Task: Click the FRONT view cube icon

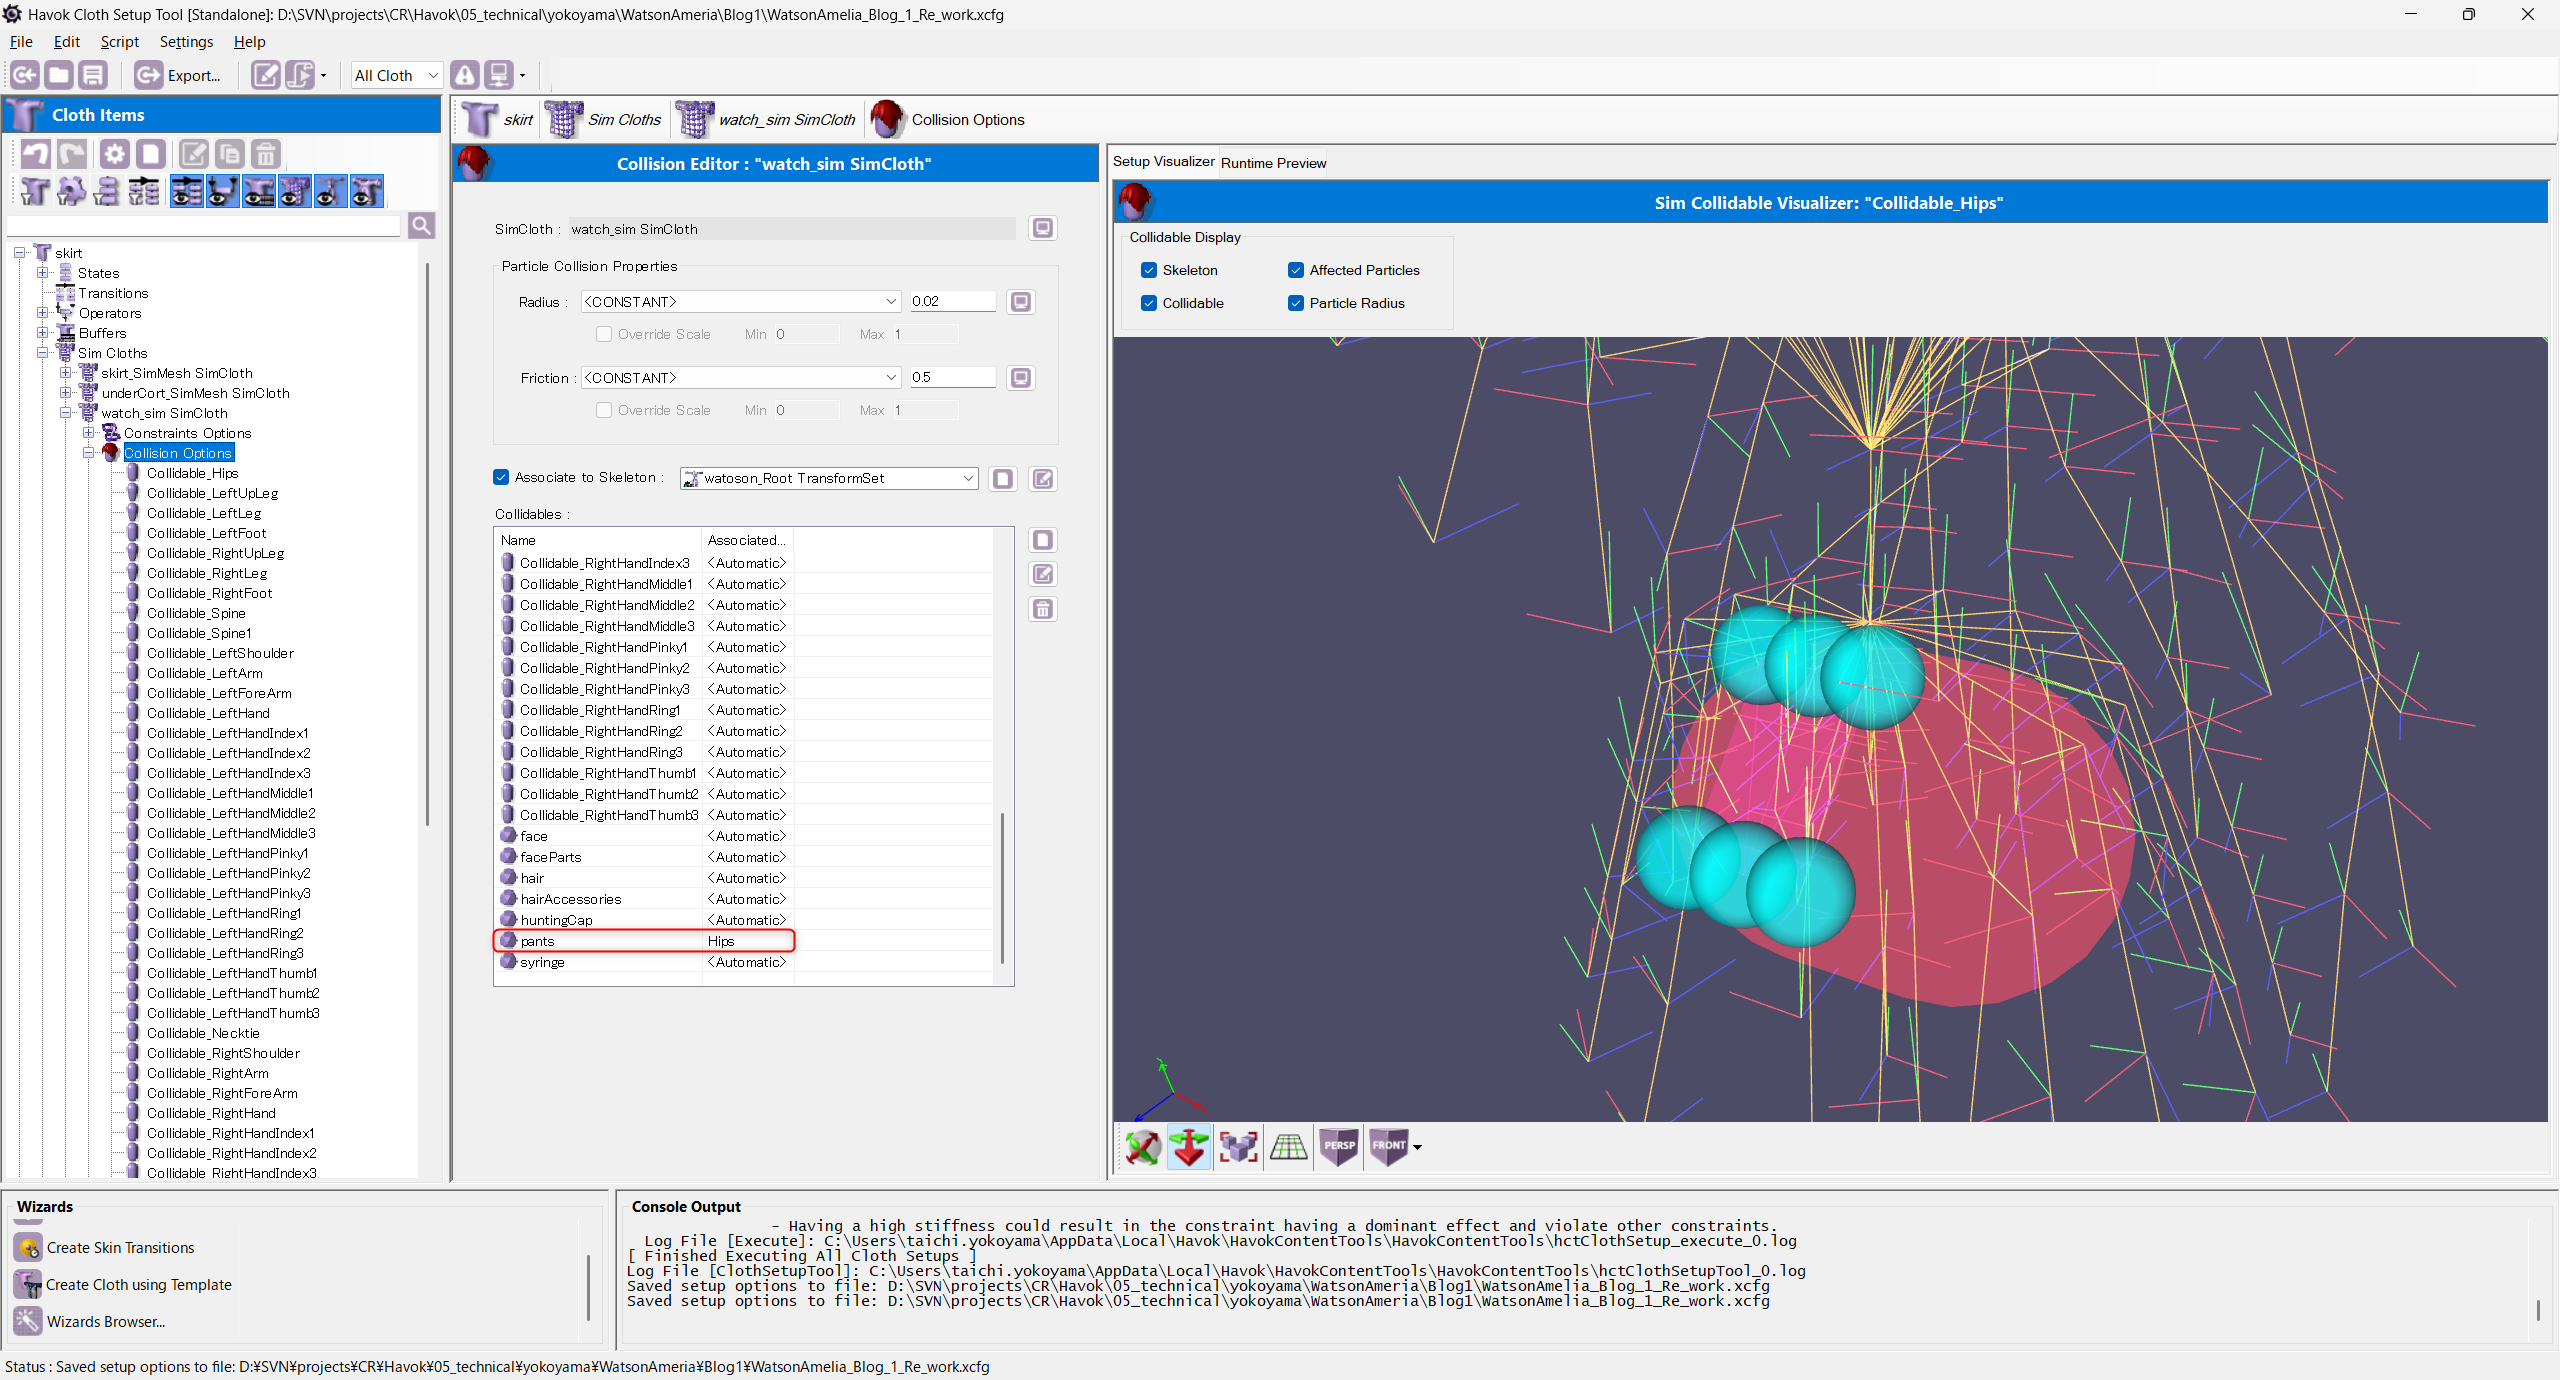Action: coord(1388,1147)
